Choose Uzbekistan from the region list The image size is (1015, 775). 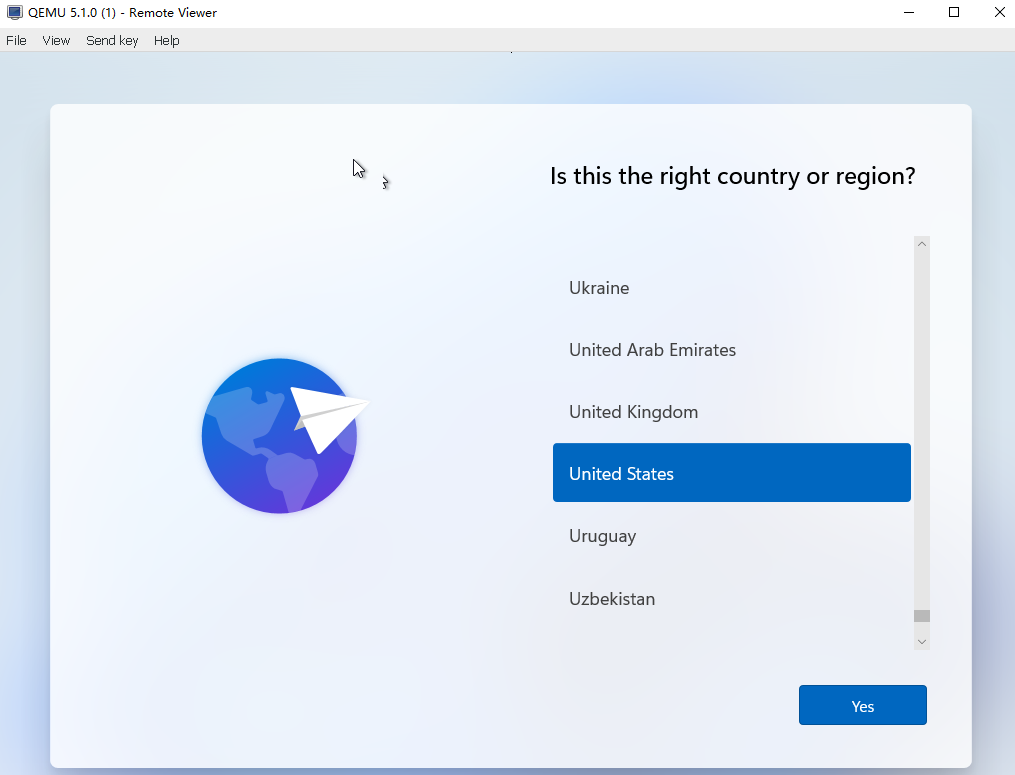[x=612, y=599]
